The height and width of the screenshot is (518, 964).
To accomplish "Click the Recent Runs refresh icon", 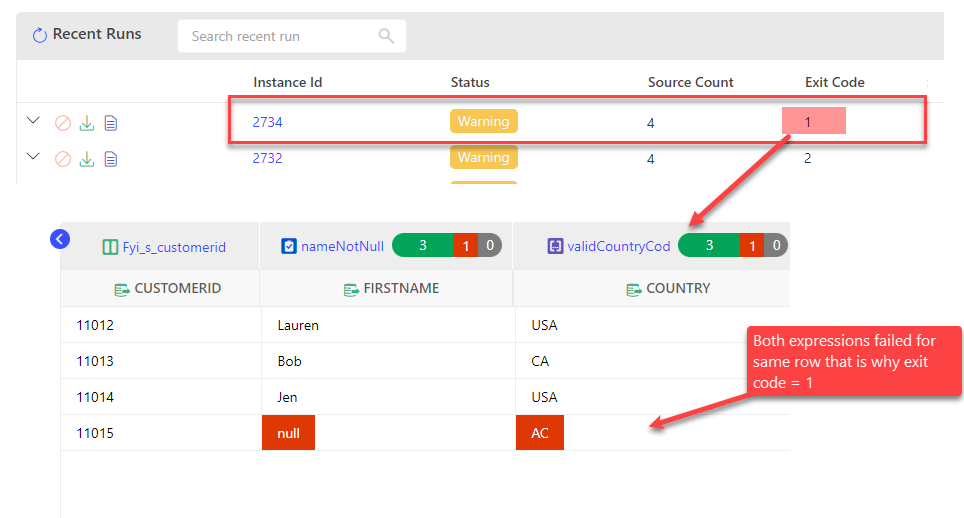I will (40, 36).
